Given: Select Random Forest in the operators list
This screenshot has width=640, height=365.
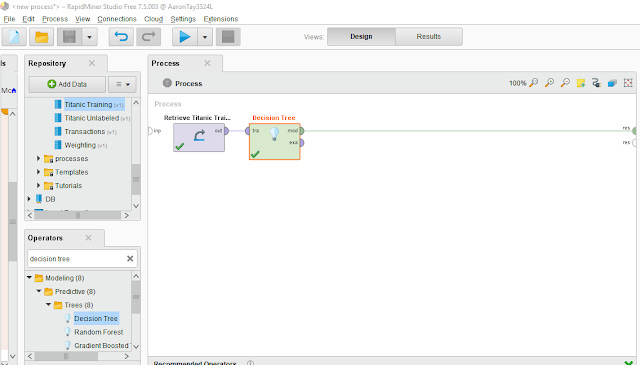Looking at the screenshot, I should [98, 332].
